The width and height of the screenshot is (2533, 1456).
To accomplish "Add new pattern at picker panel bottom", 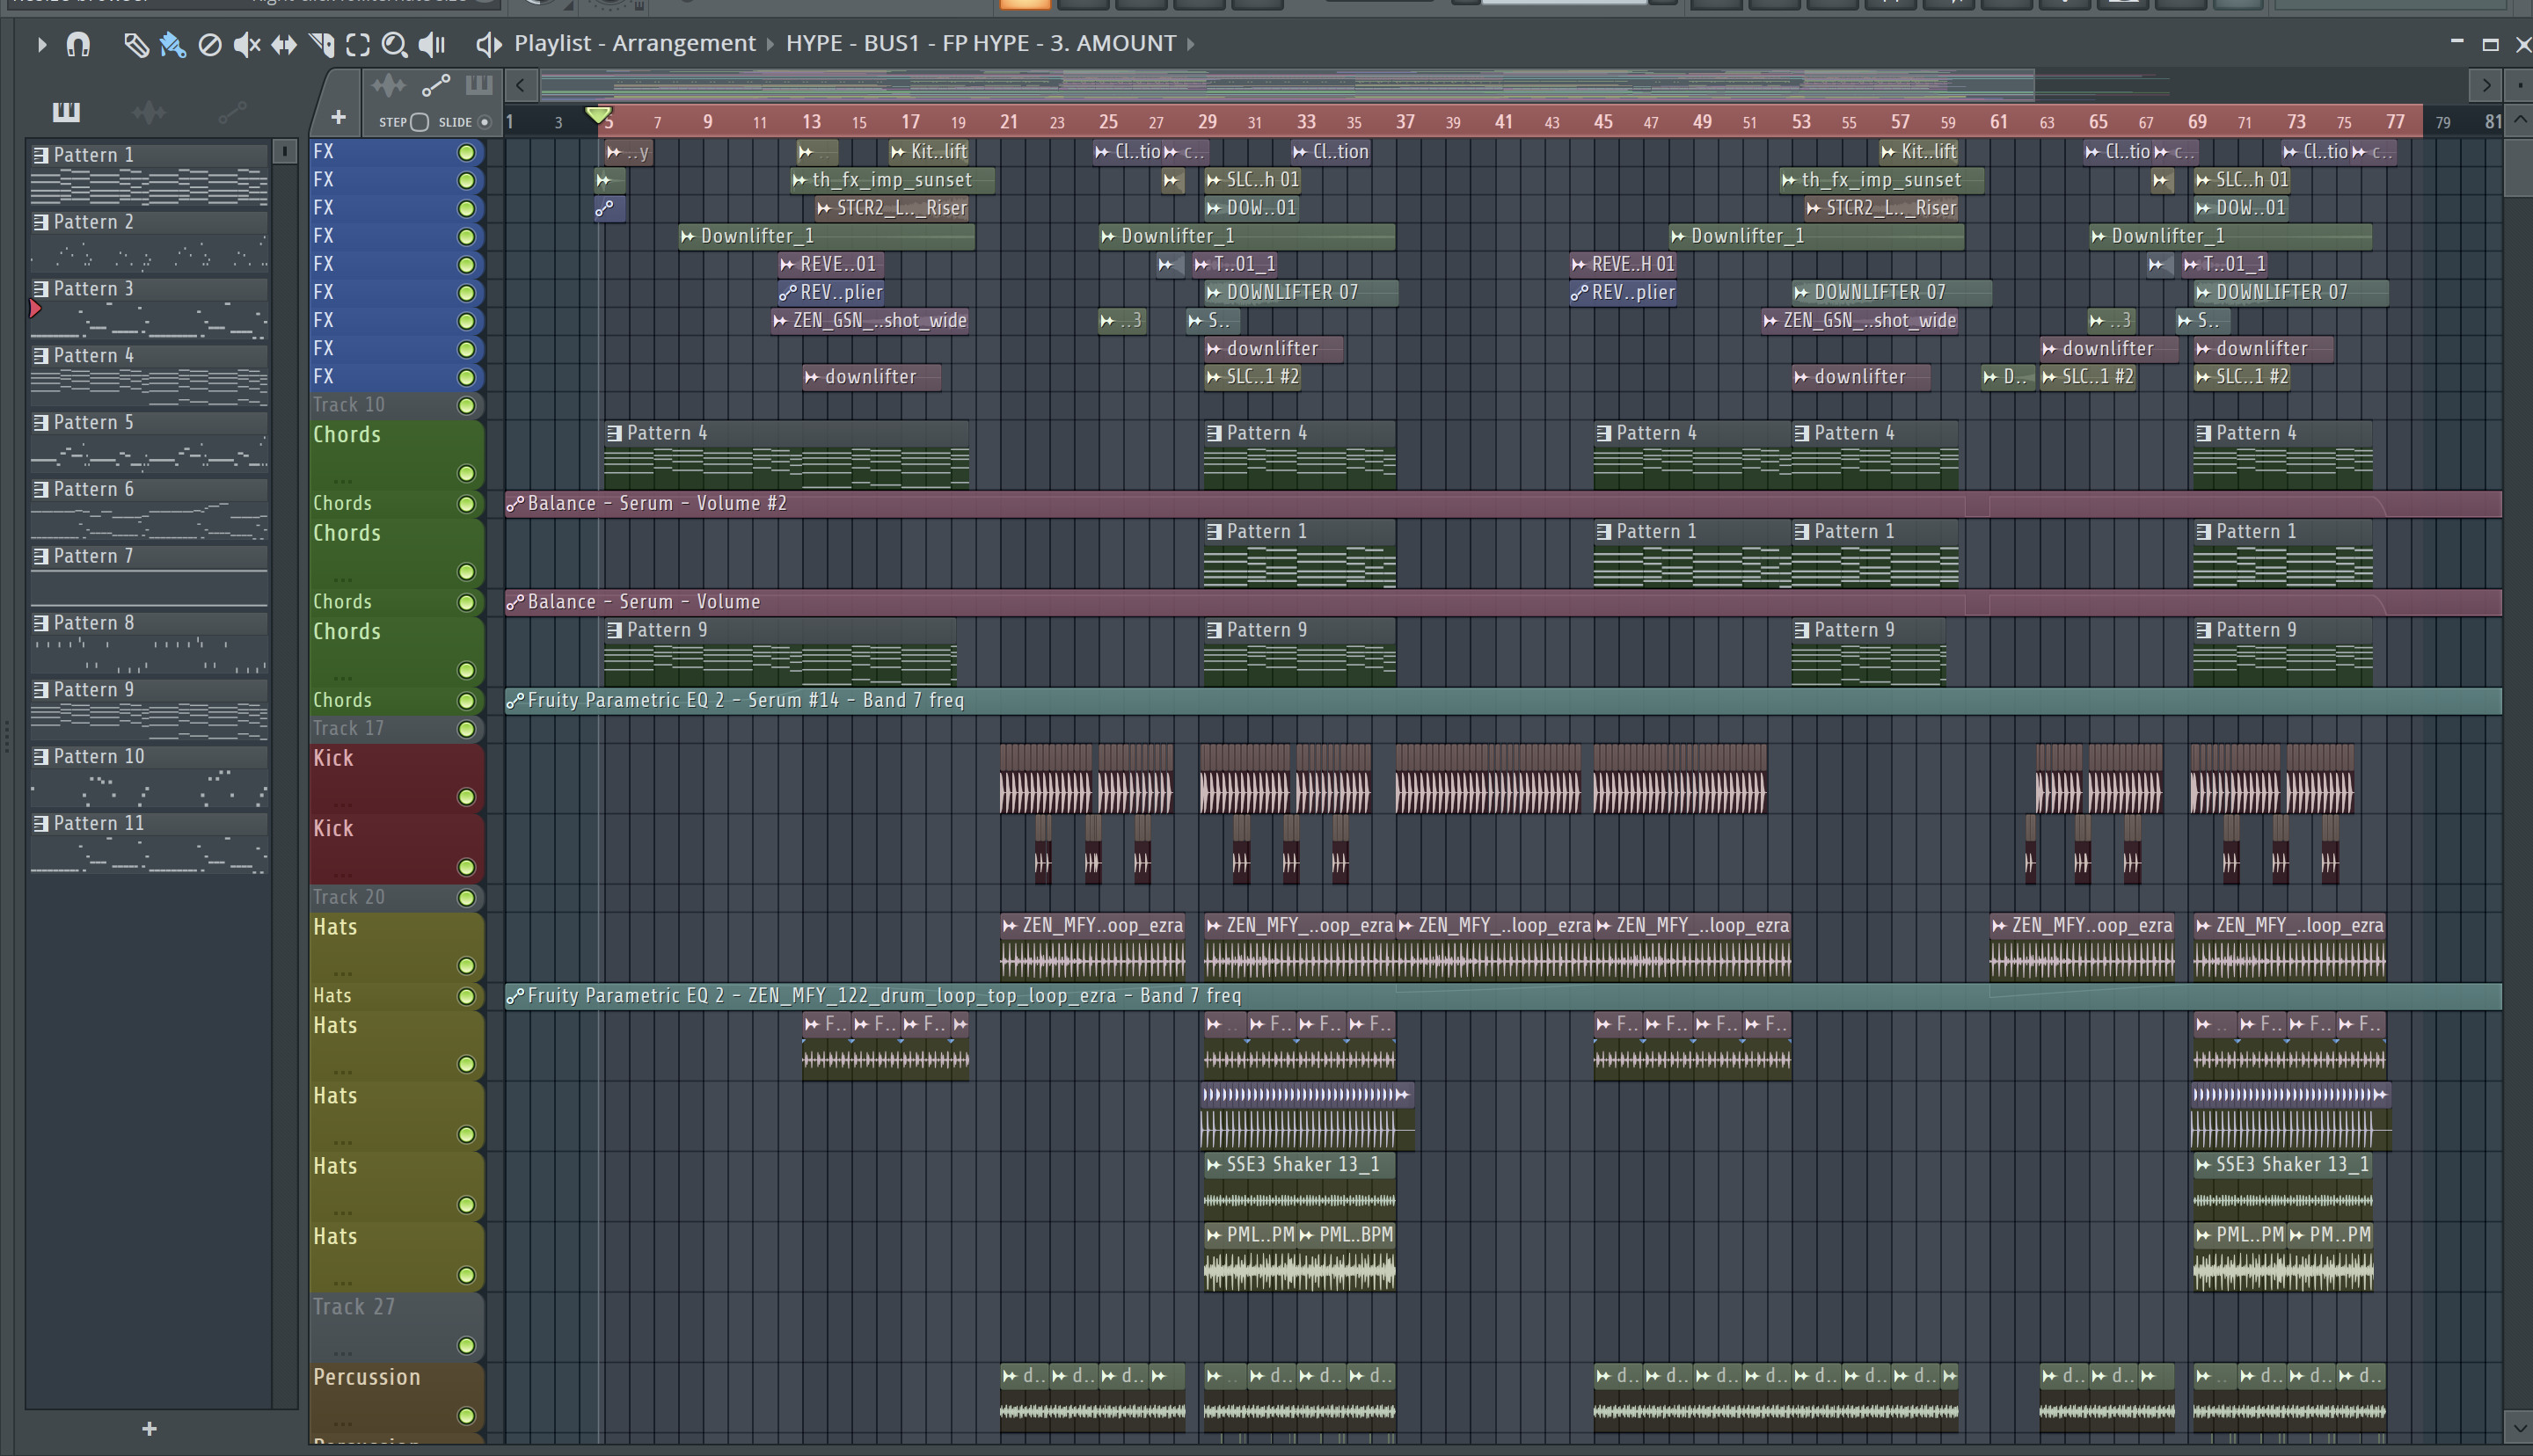I will pos(149,1429).
